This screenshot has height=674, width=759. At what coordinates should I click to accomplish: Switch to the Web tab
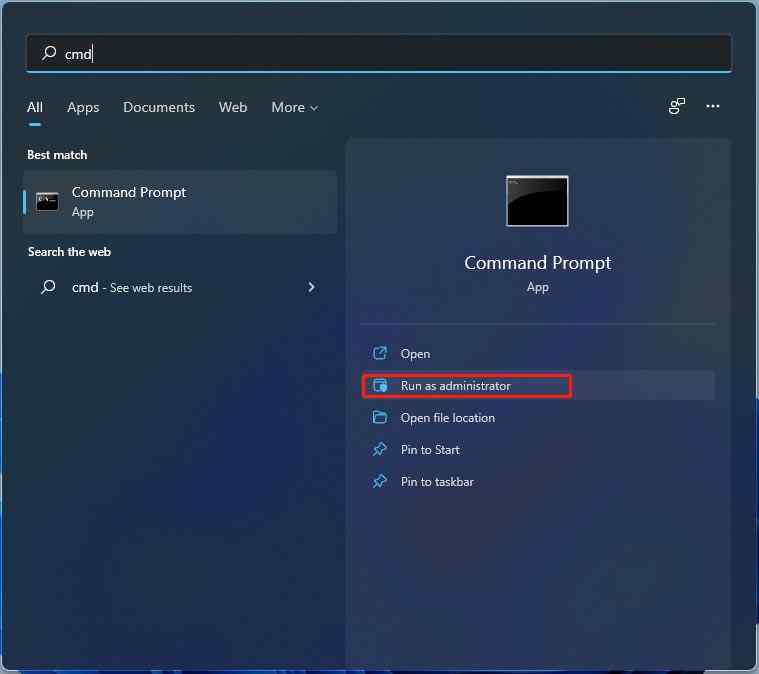coord(233,107)
